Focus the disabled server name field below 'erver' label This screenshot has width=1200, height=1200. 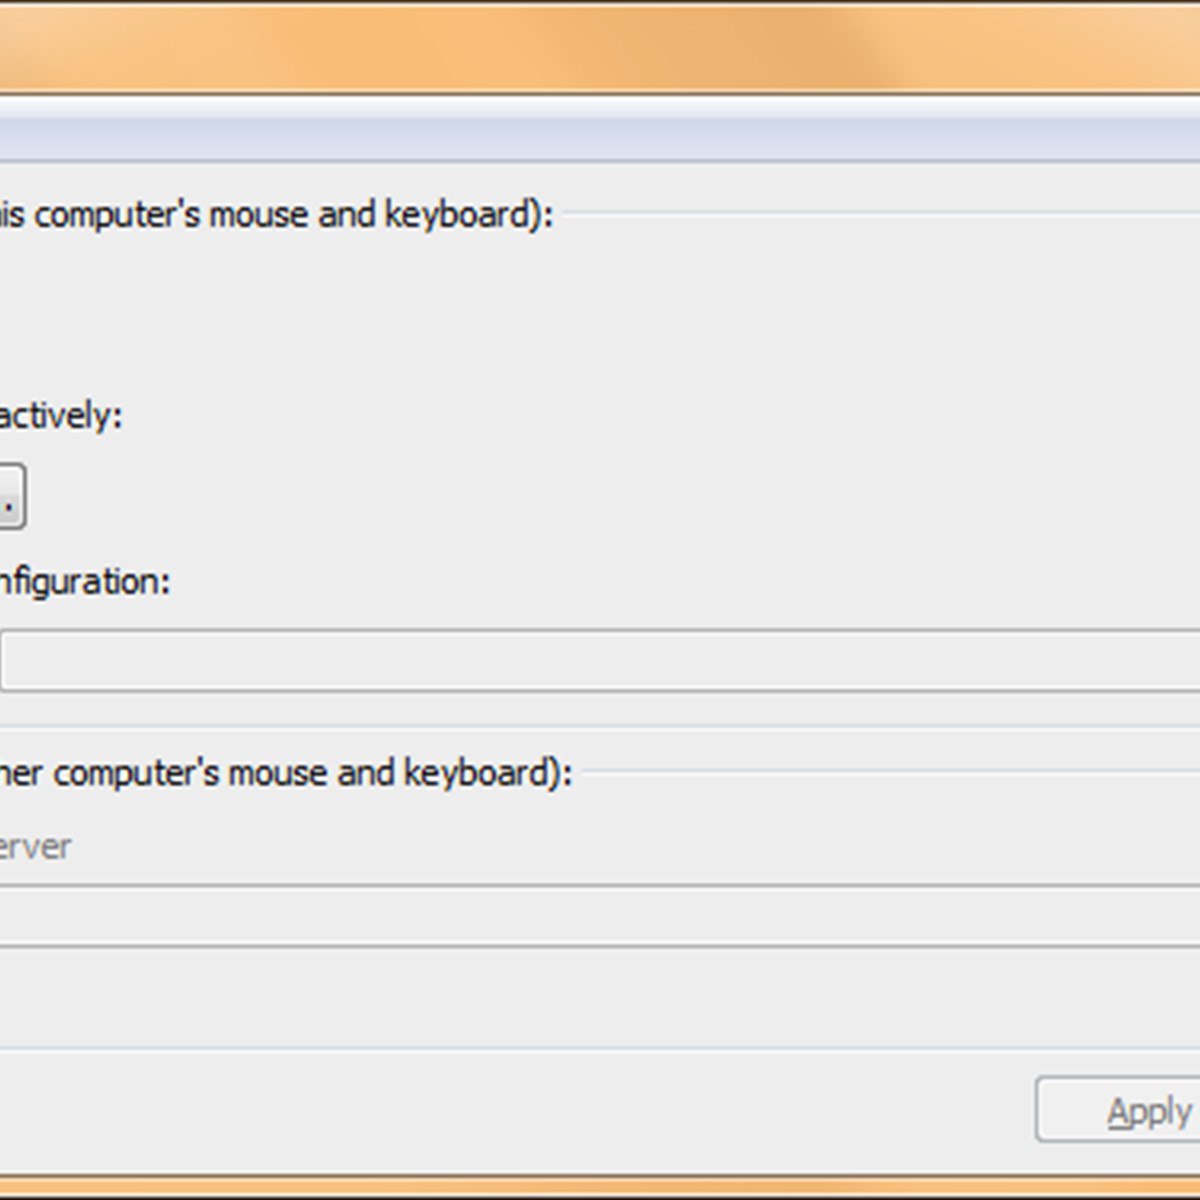pyautogui.click(x=600, y=915)
